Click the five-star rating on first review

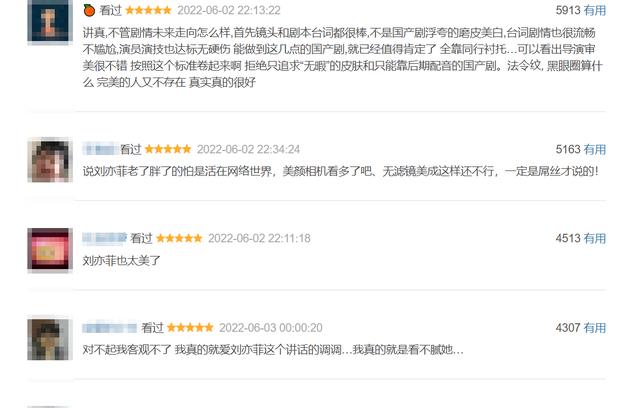[x=148, y=10]
